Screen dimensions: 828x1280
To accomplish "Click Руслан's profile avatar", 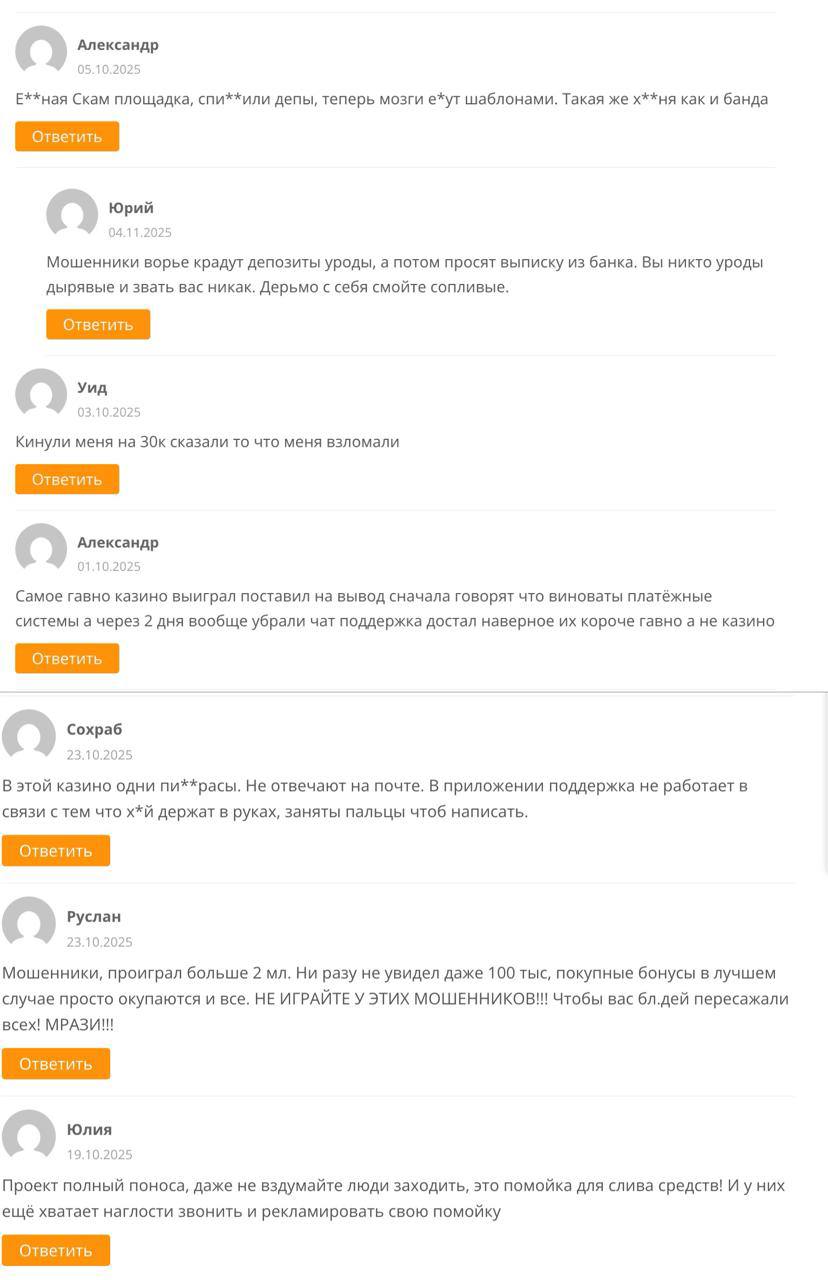I will pos(28,923).
